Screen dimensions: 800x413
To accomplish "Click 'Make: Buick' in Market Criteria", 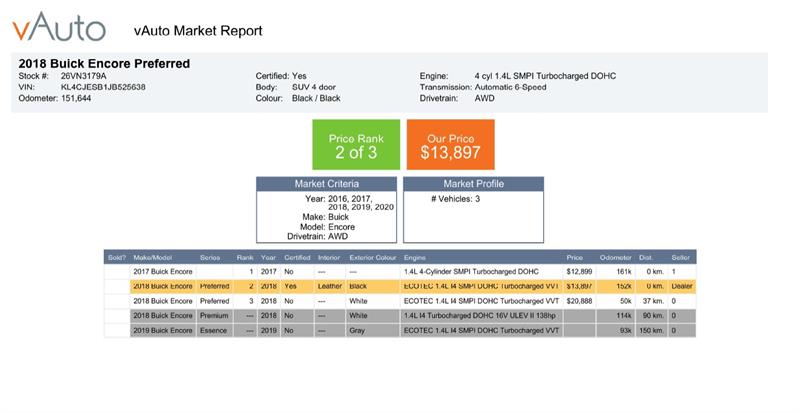I will [x=326, y=217].
